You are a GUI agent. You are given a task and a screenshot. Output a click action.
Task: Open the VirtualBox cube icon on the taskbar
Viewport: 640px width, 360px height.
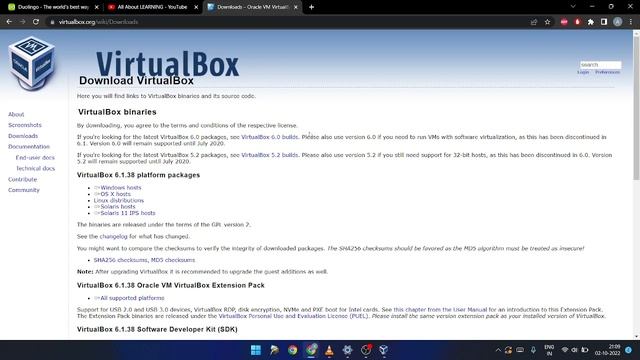coord(384,350)
